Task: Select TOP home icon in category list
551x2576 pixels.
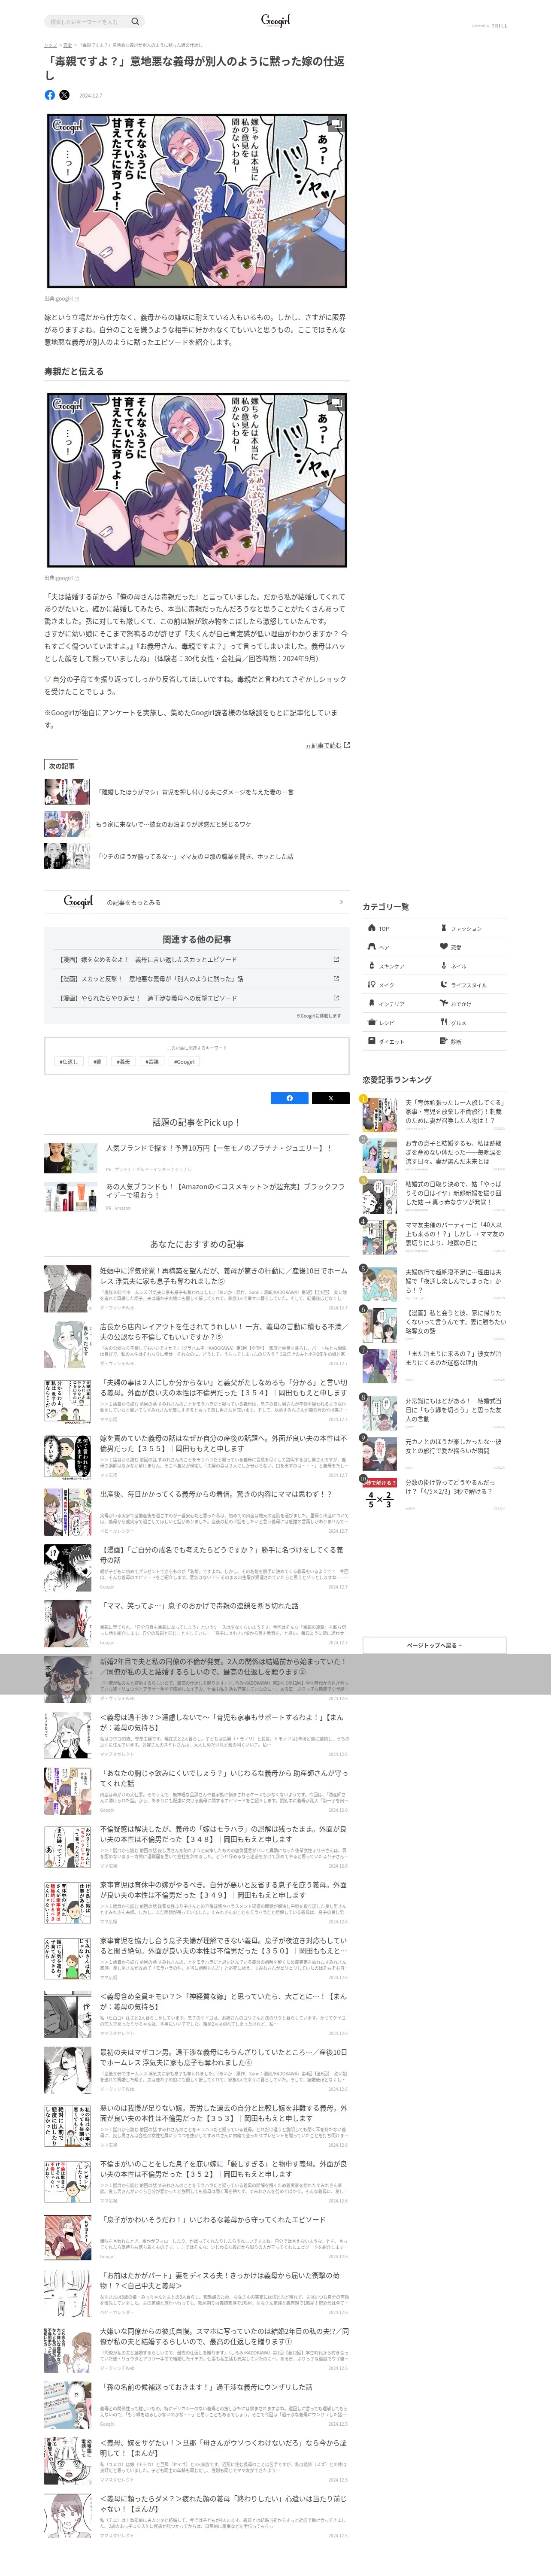Action: point(371,928)
